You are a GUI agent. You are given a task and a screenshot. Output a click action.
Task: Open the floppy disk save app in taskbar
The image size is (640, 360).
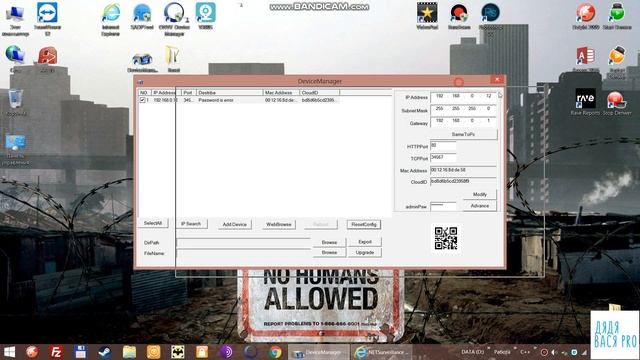(x=80, y=352)
